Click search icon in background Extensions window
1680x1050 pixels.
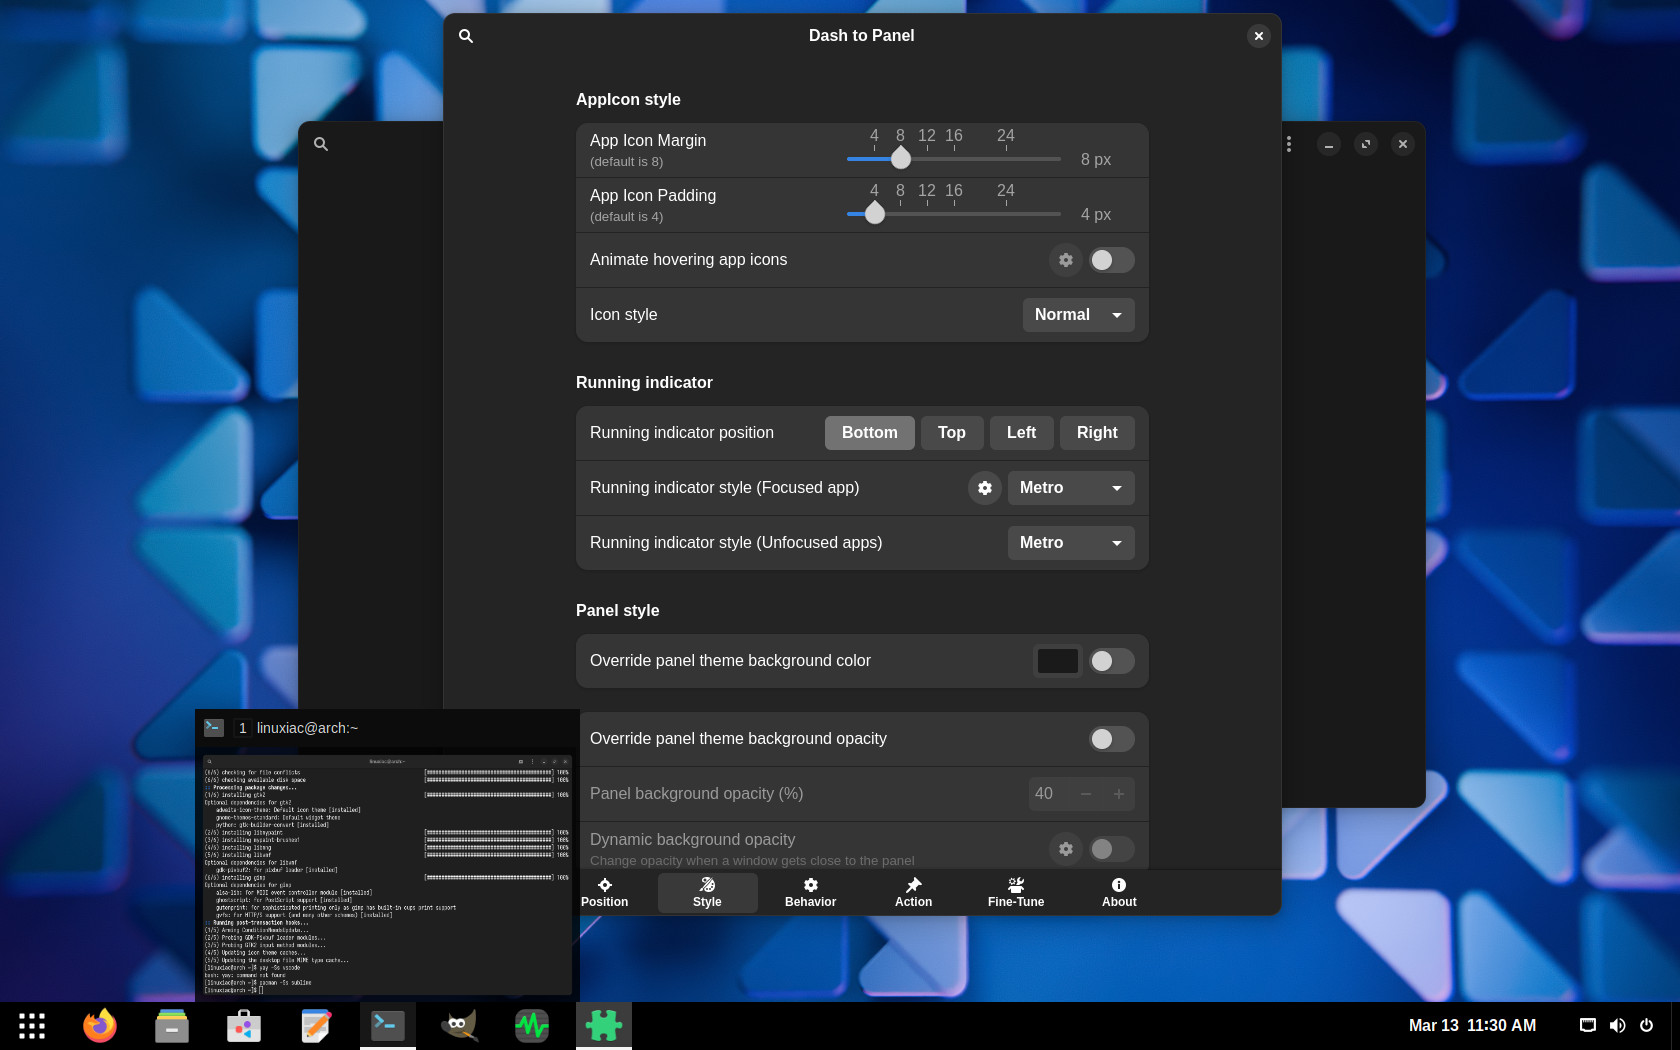click(x=321, y=144)
